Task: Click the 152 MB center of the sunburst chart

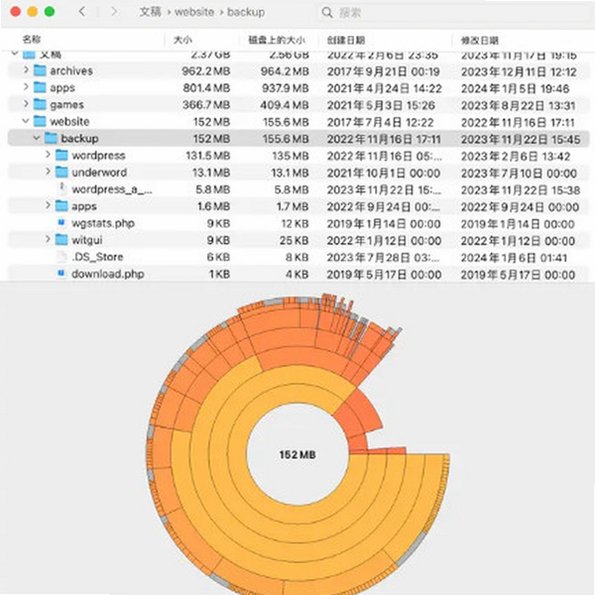Action: point(298,455)
